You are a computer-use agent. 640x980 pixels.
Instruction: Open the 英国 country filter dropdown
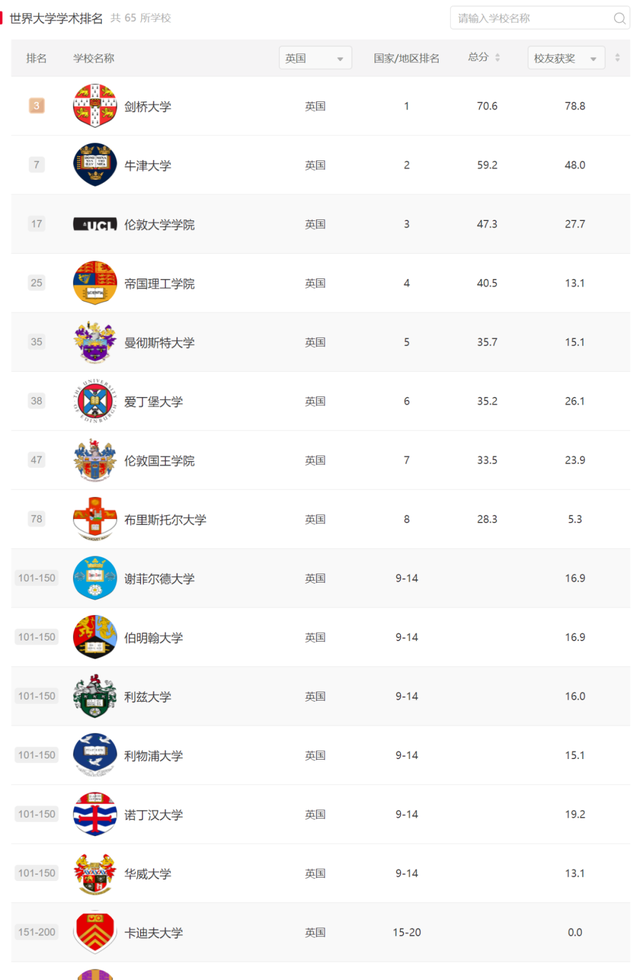[x=315, y=58]
